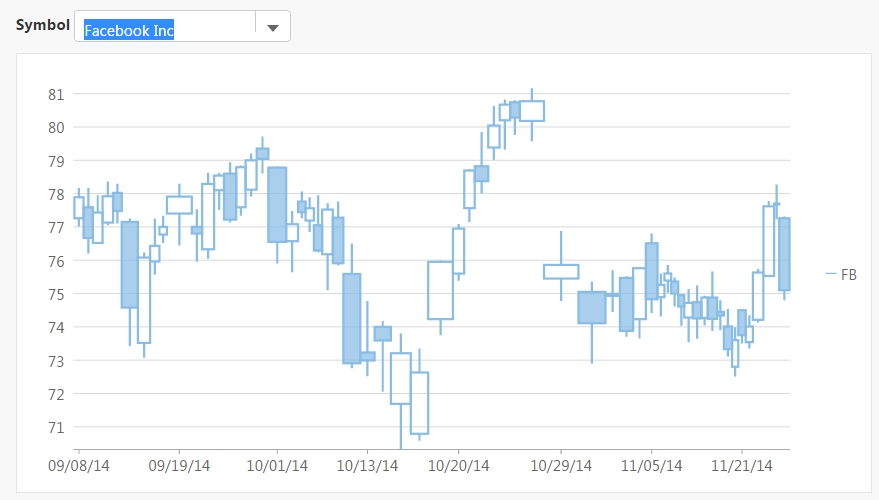Click the 11/05/14 x-axis date label
This screenshot has width=879, height=500.
coord(651,466)
